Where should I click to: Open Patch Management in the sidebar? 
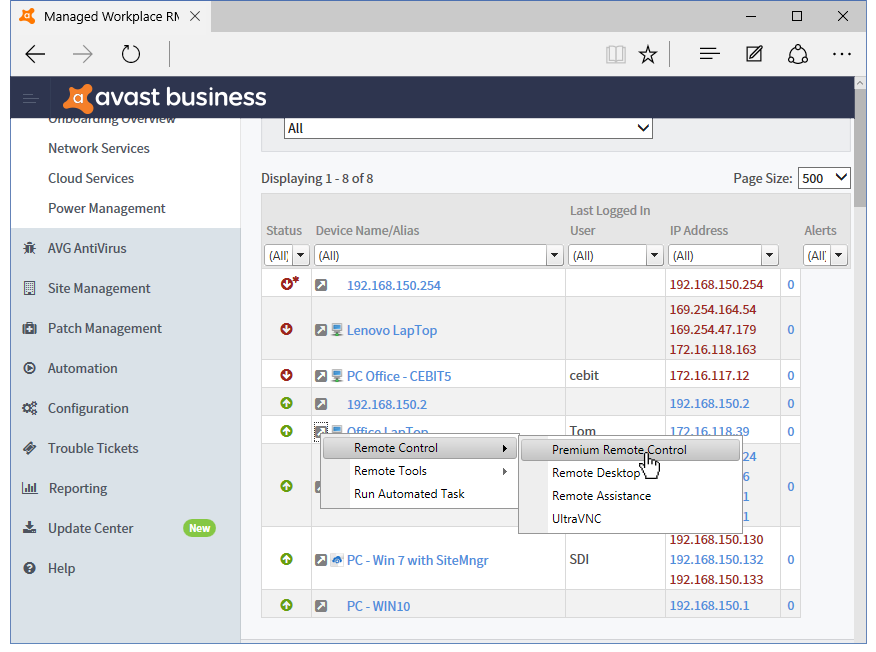(104, 328)
